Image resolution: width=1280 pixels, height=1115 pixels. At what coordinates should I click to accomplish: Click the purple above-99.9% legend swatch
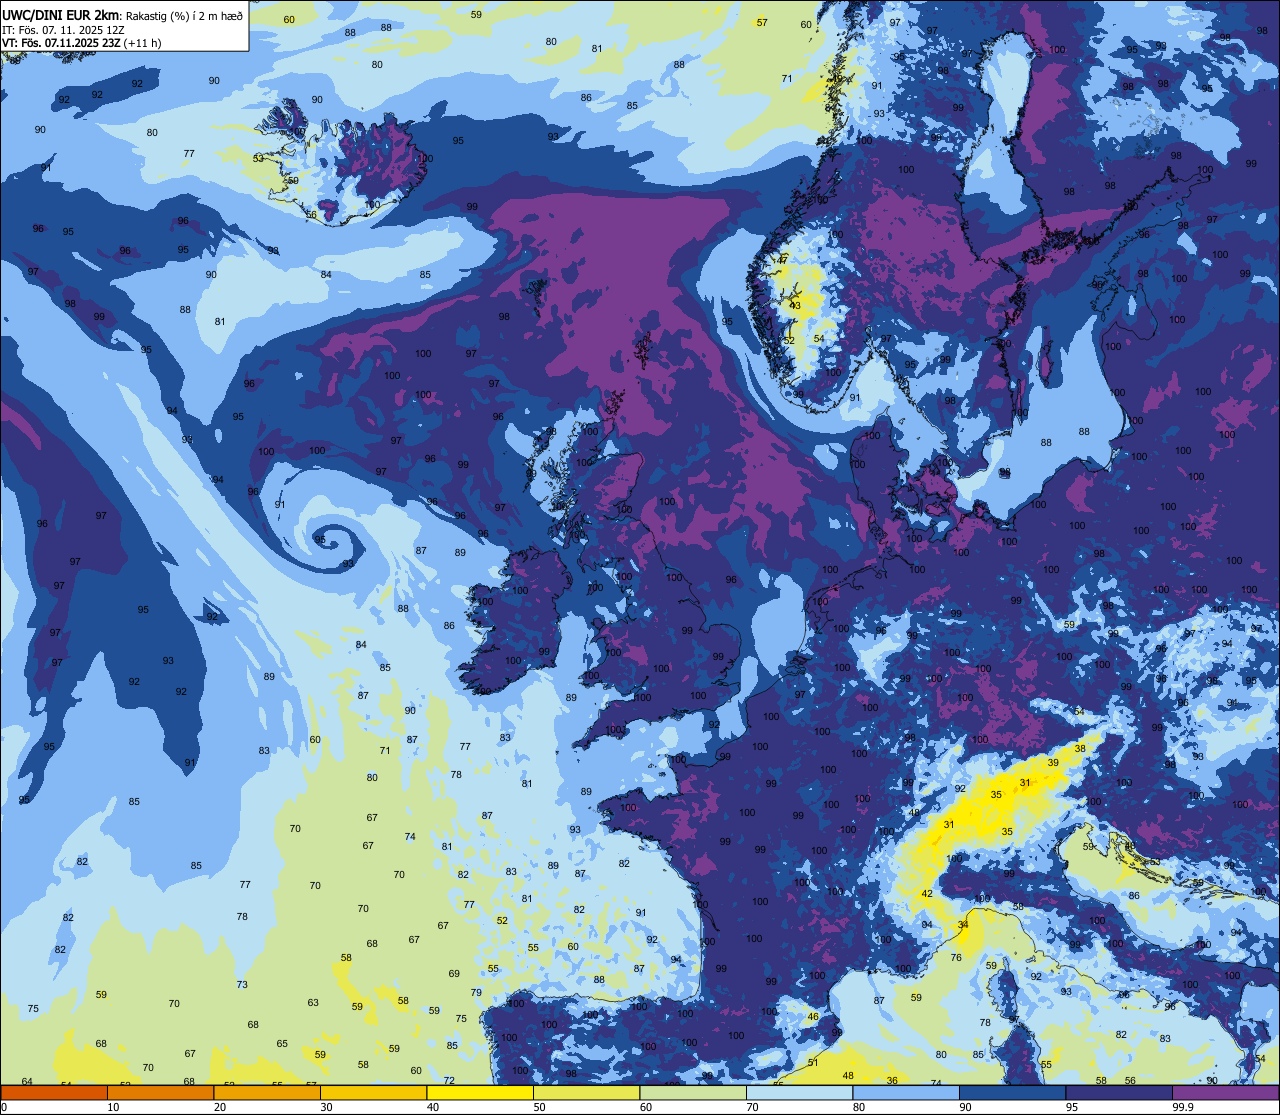click(x=1225, y=1093)
